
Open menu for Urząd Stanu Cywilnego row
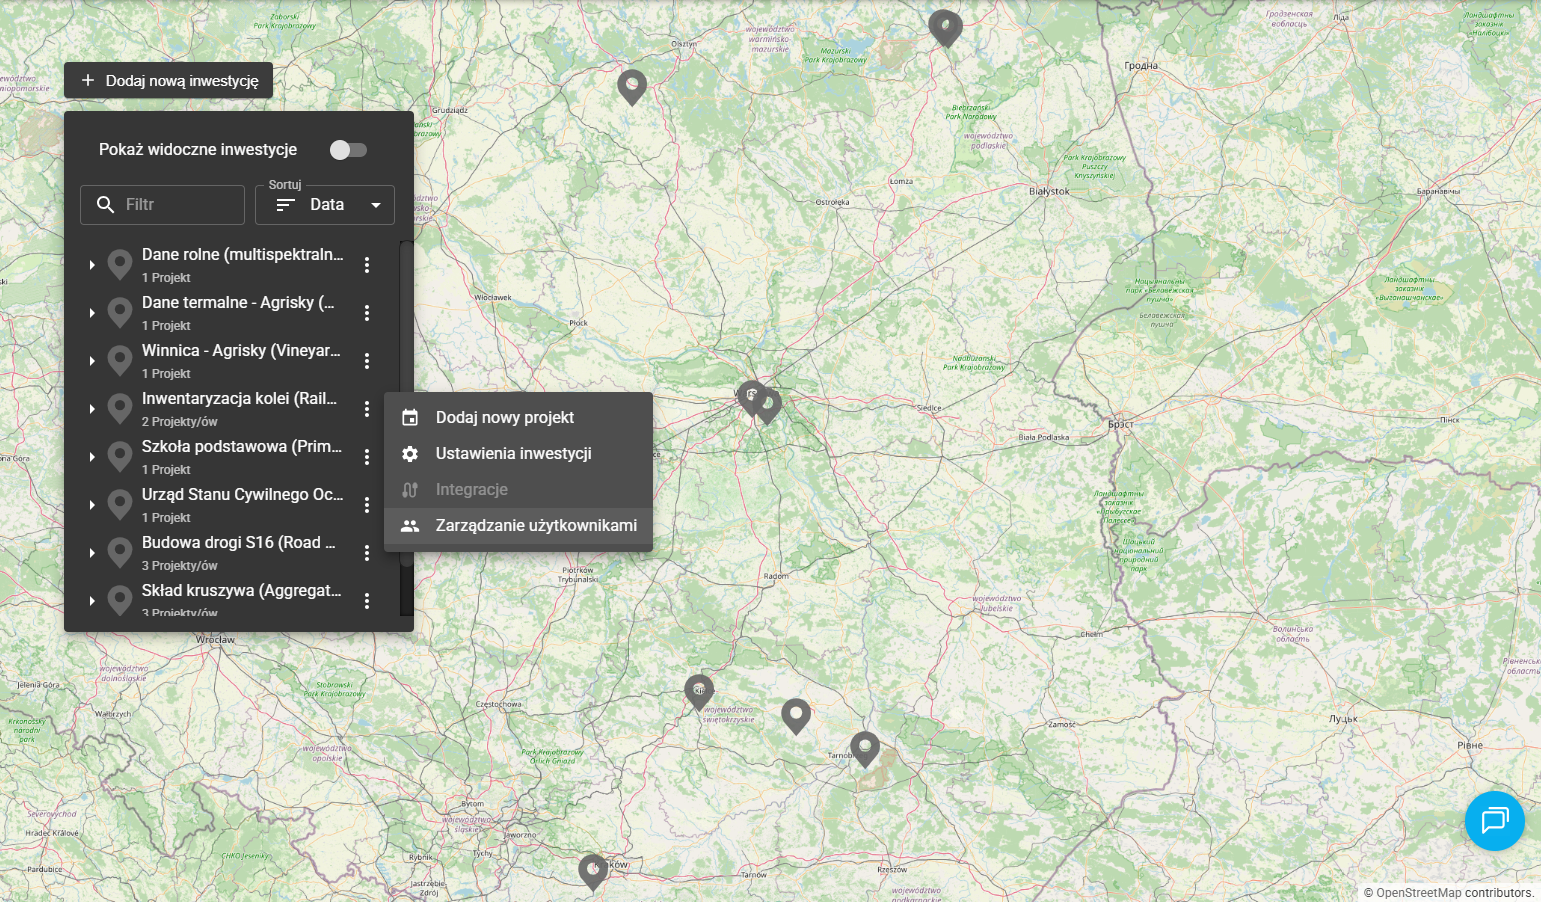click(367, 505)
